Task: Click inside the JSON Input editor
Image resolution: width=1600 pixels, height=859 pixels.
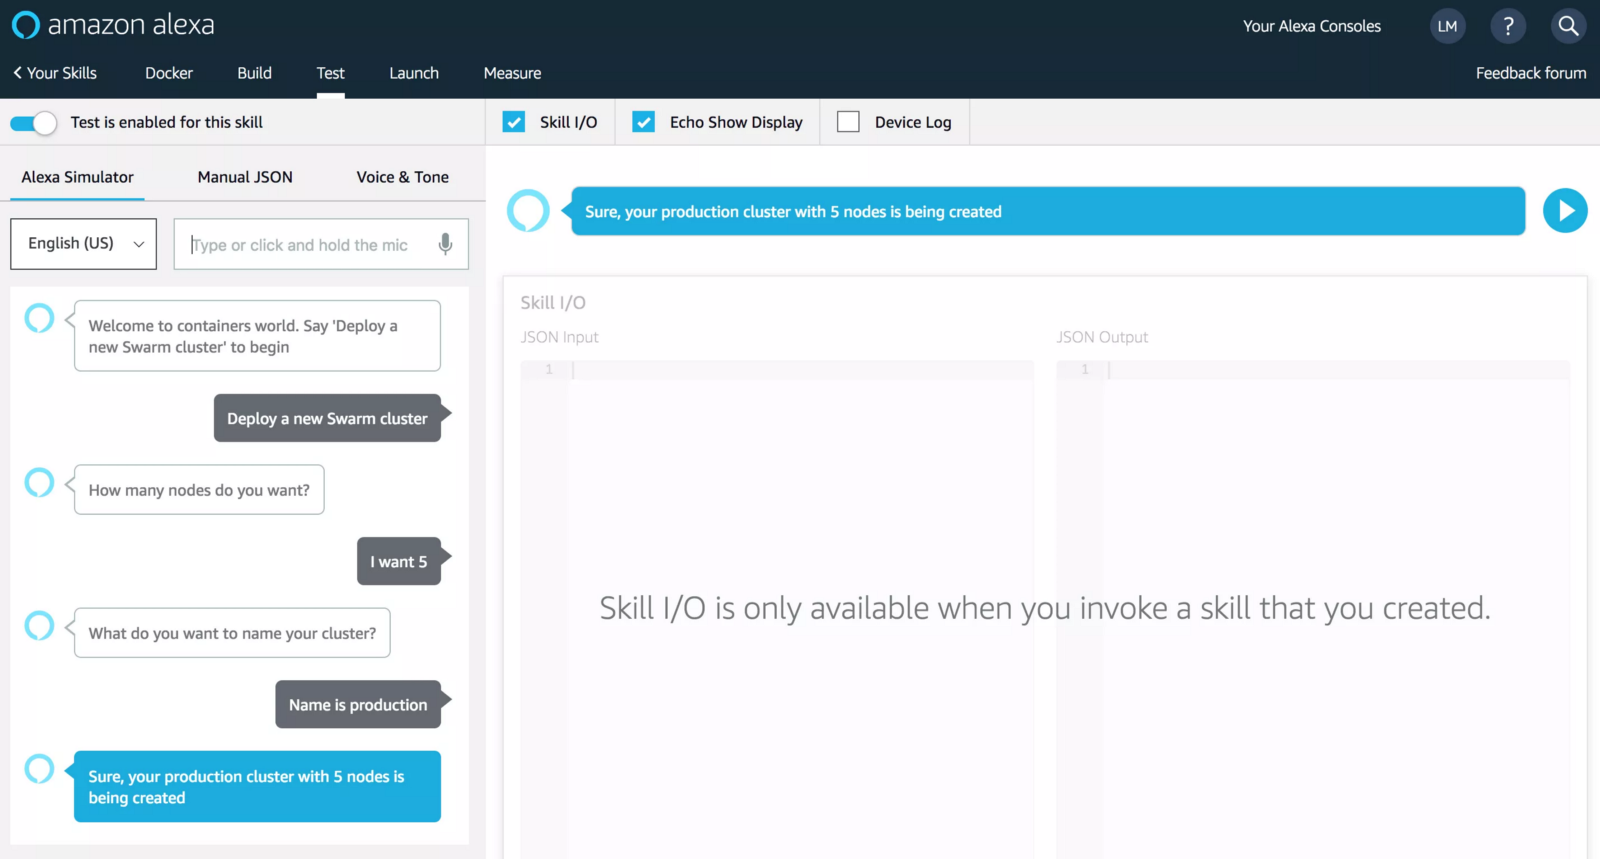Action: [x=777, y=608]
